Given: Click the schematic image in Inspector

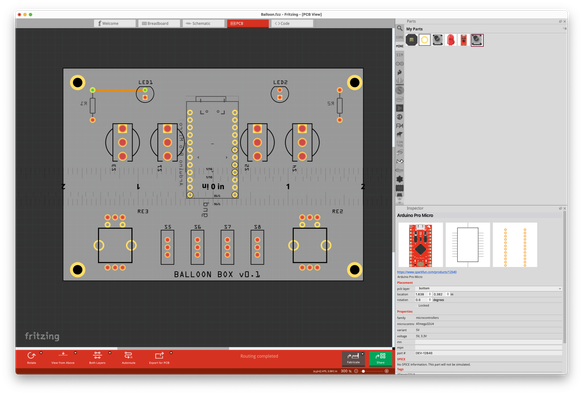Looking at the screenshot, I should click(x=468, y=245).
